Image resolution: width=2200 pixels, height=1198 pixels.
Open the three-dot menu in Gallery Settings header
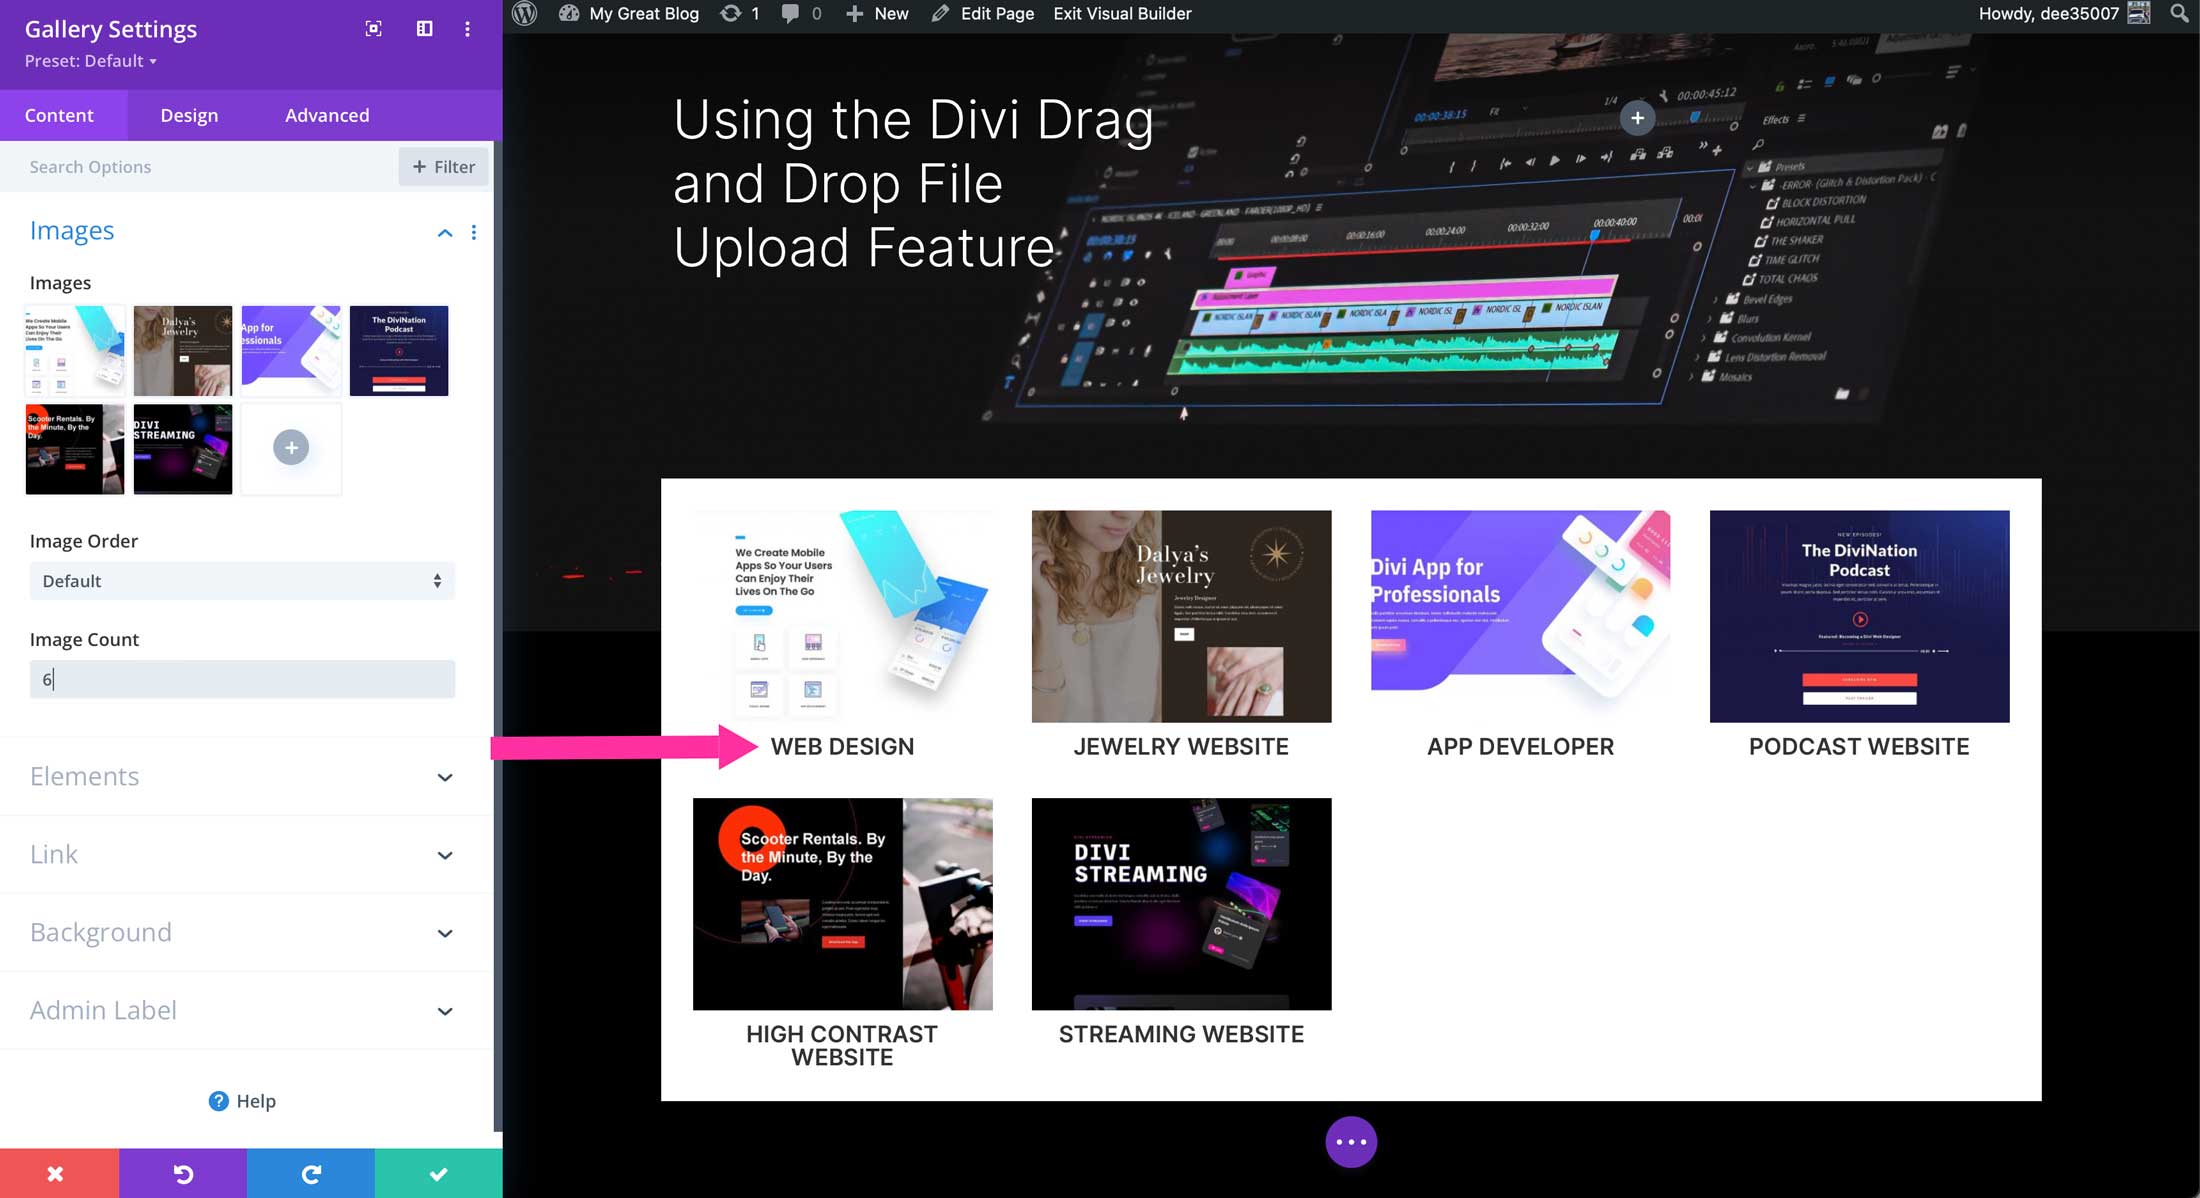[467, 28]
